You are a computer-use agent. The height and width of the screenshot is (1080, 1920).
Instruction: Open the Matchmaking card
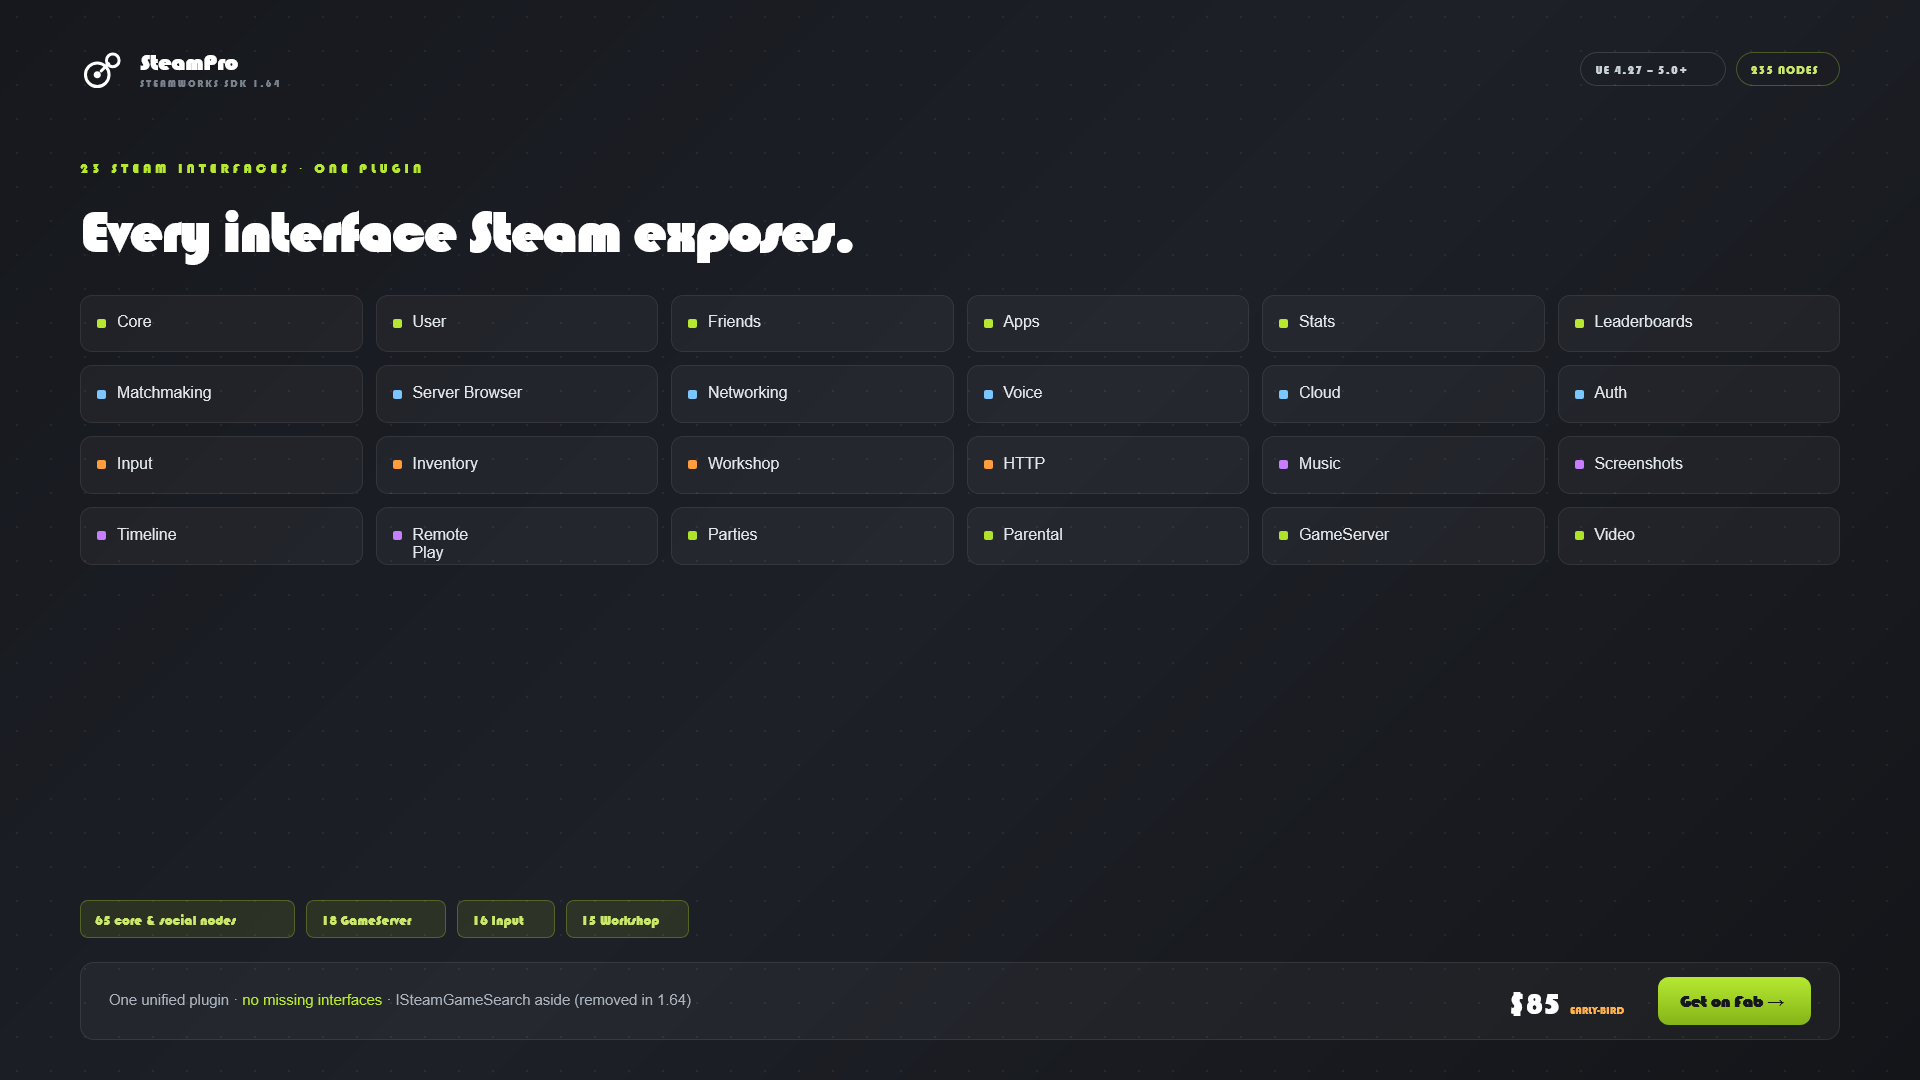(x=221, y=394)
